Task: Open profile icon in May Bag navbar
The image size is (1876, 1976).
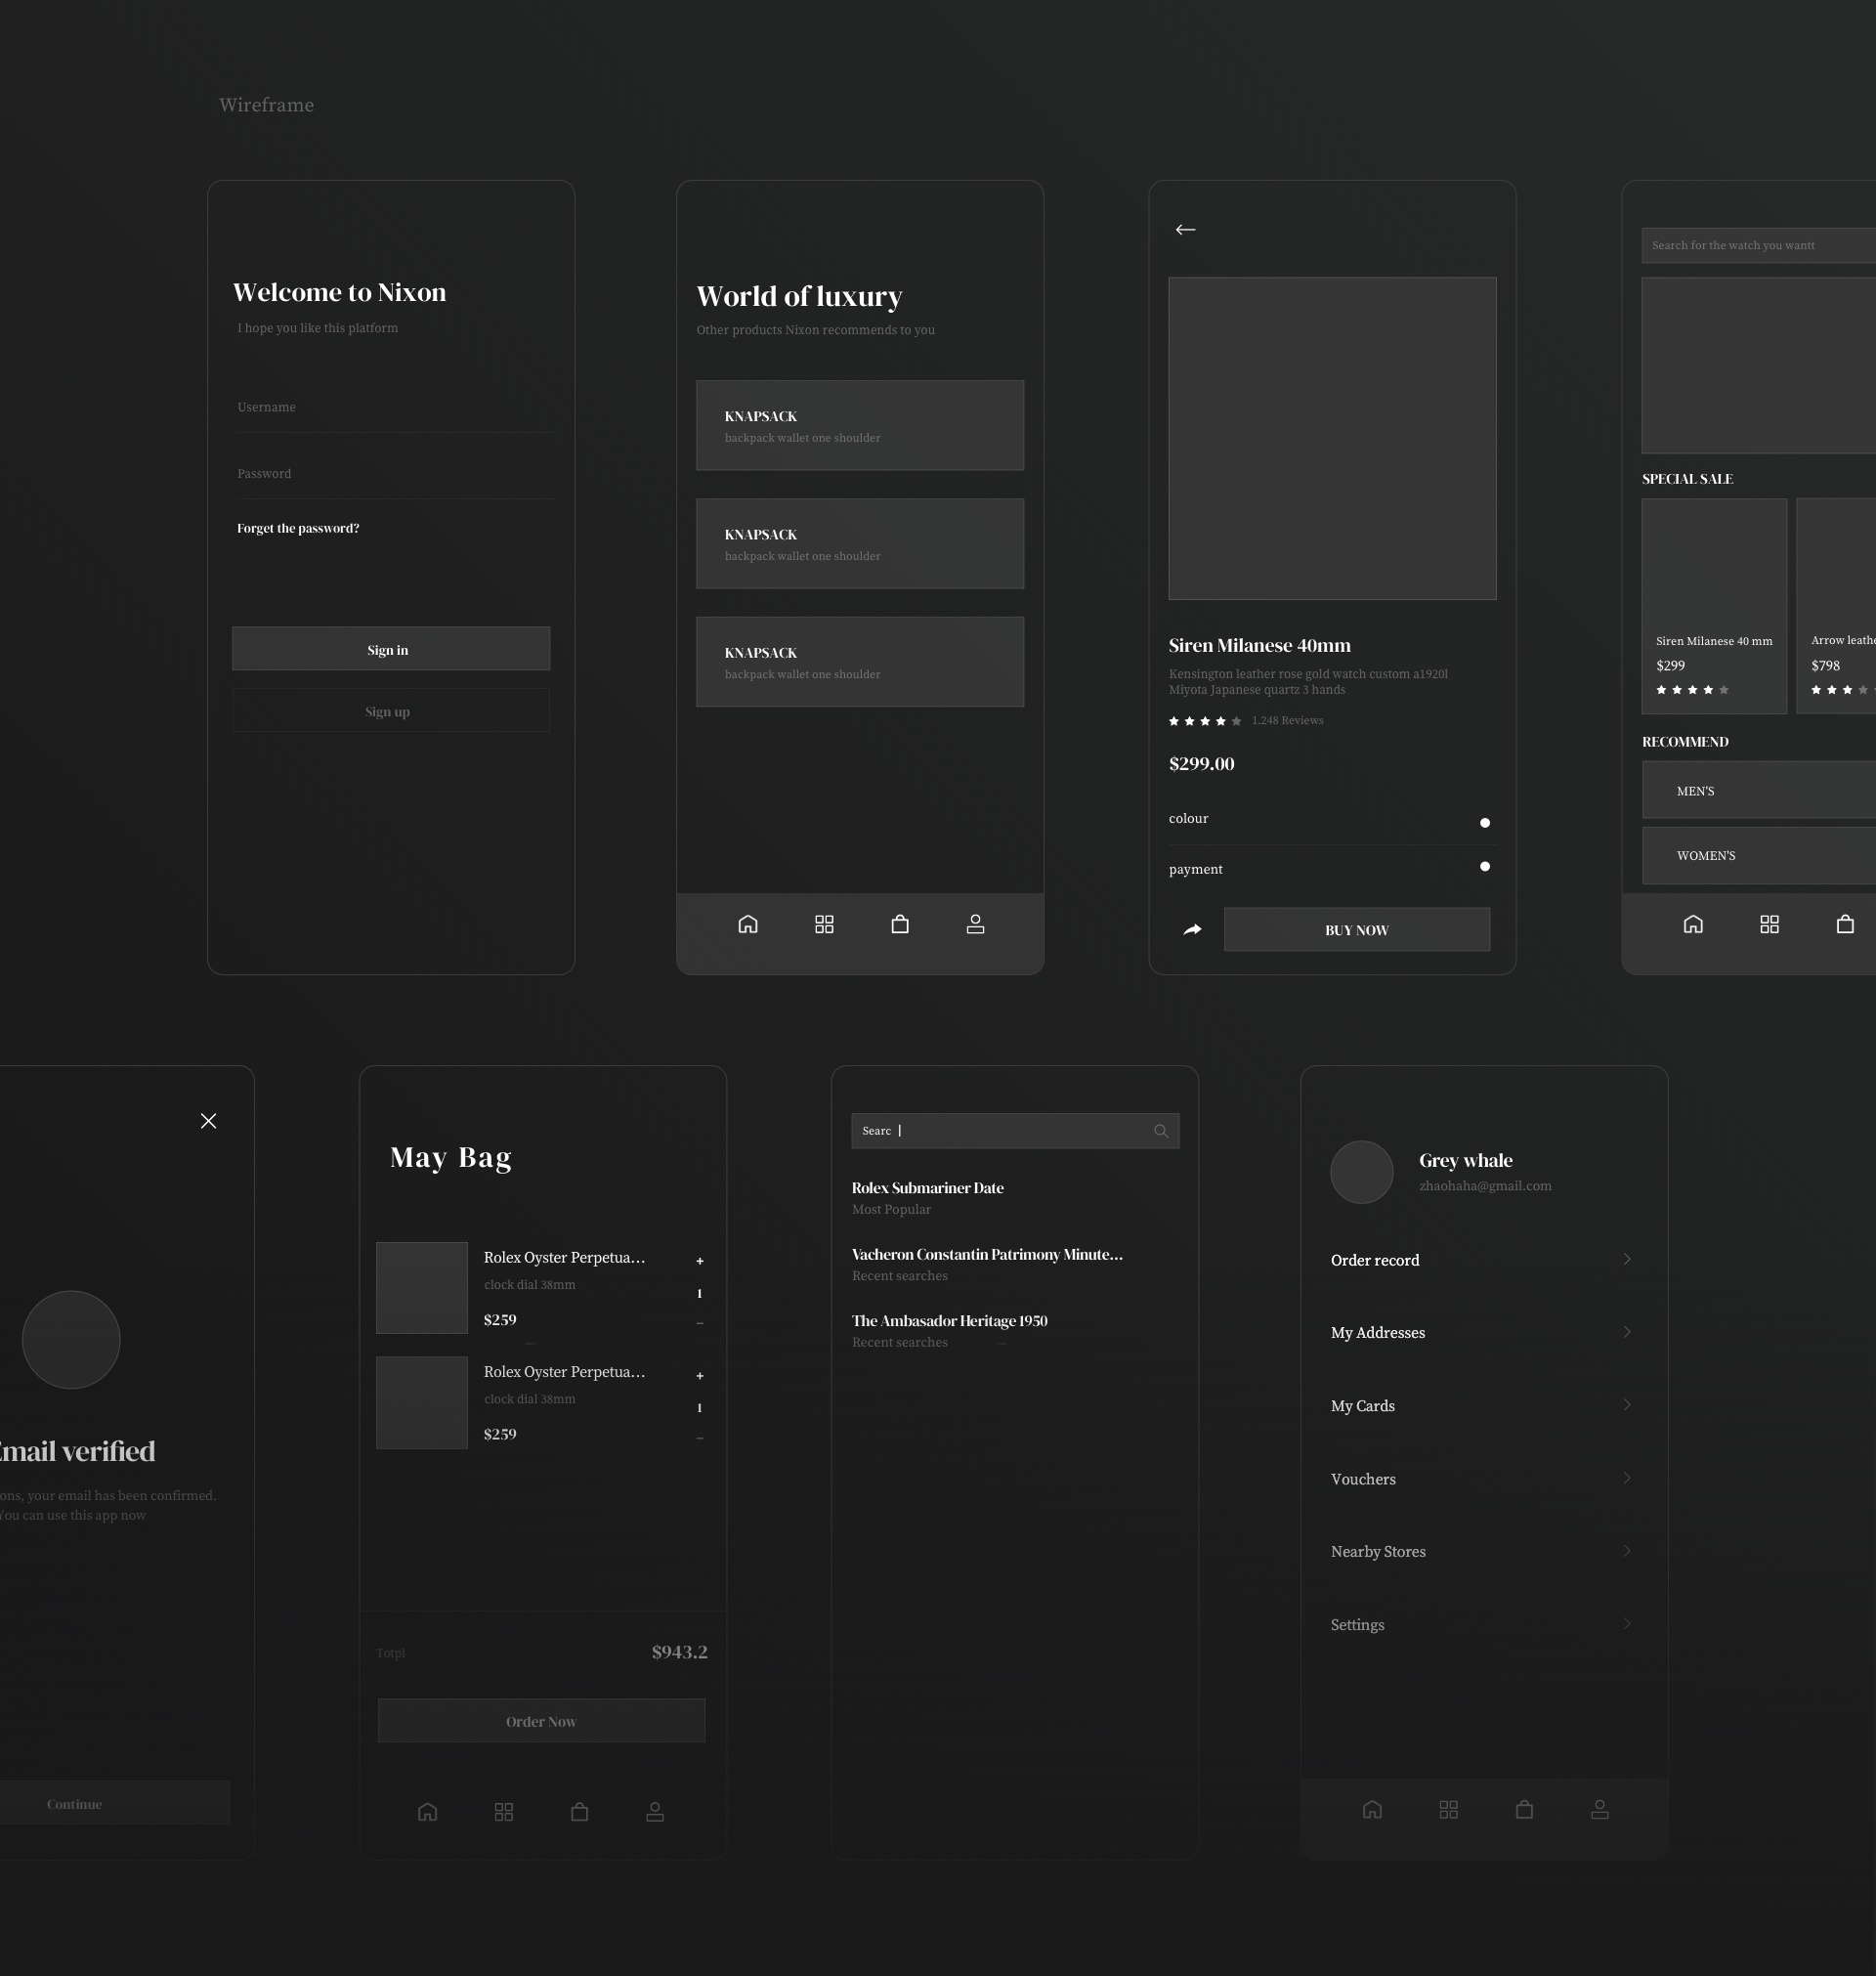Action: pos(655,1812)
